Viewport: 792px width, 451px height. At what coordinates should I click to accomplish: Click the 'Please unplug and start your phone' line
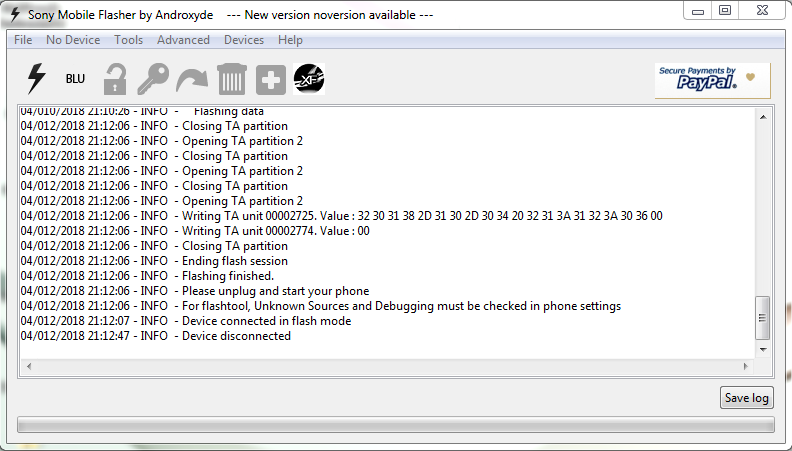[x=195, y=291]
